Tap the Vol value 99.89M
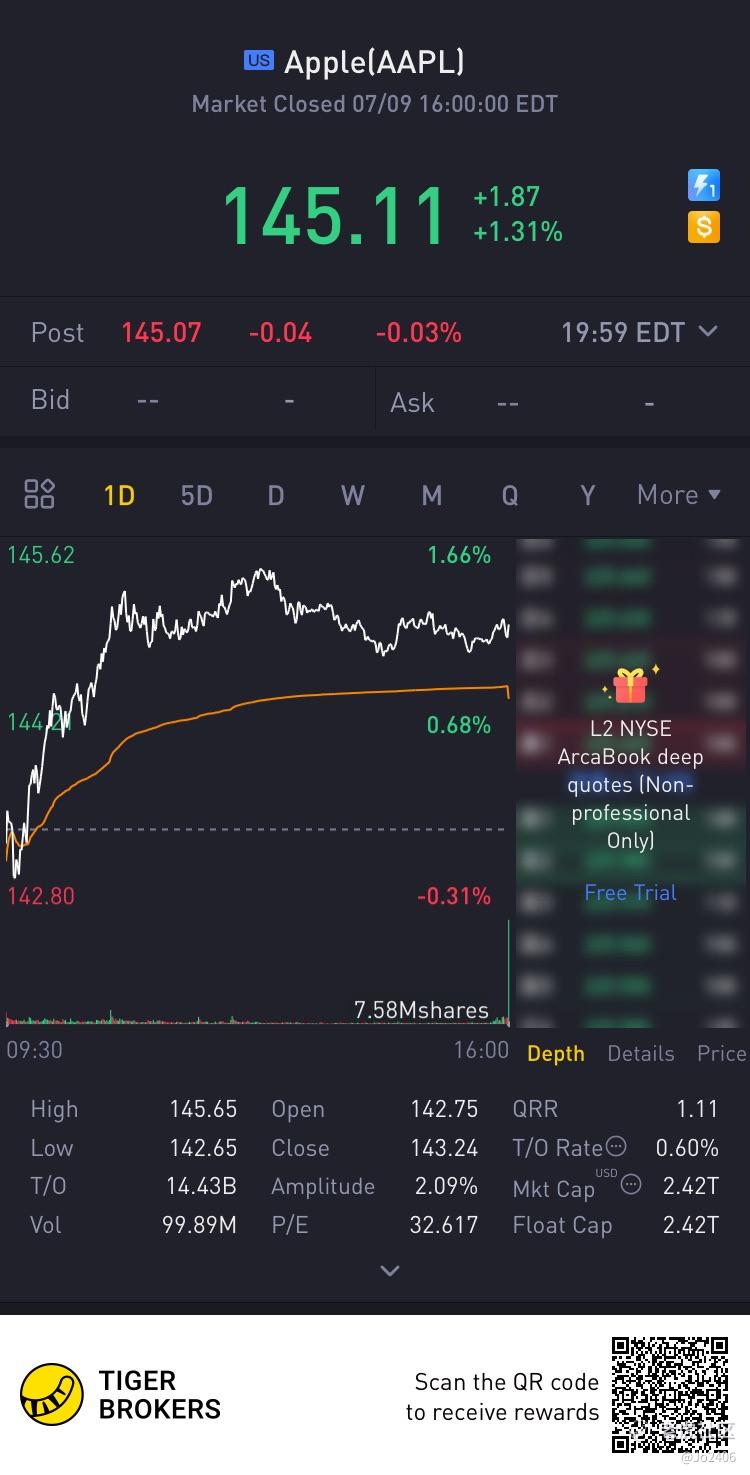The height and width of the screenshot is (1475, 750). click(199, 1225)
